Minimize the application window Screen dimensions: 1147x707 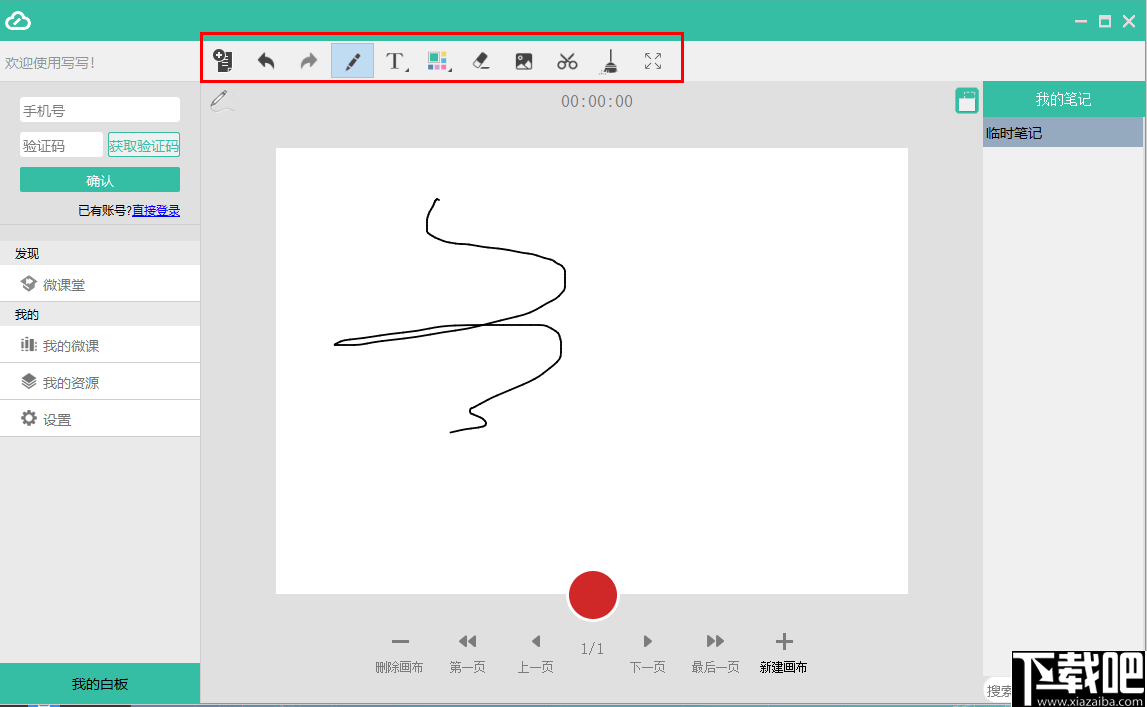point(1080,21)
